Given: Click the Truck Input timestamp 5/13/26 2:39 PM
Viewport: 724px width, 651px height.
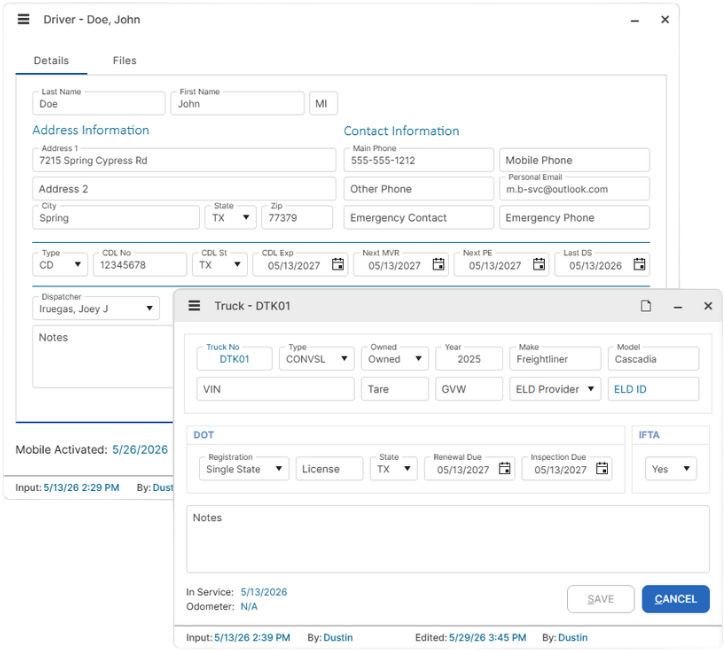Looking at the screenshot, I should pyautogui.click(x=252, y=638).
